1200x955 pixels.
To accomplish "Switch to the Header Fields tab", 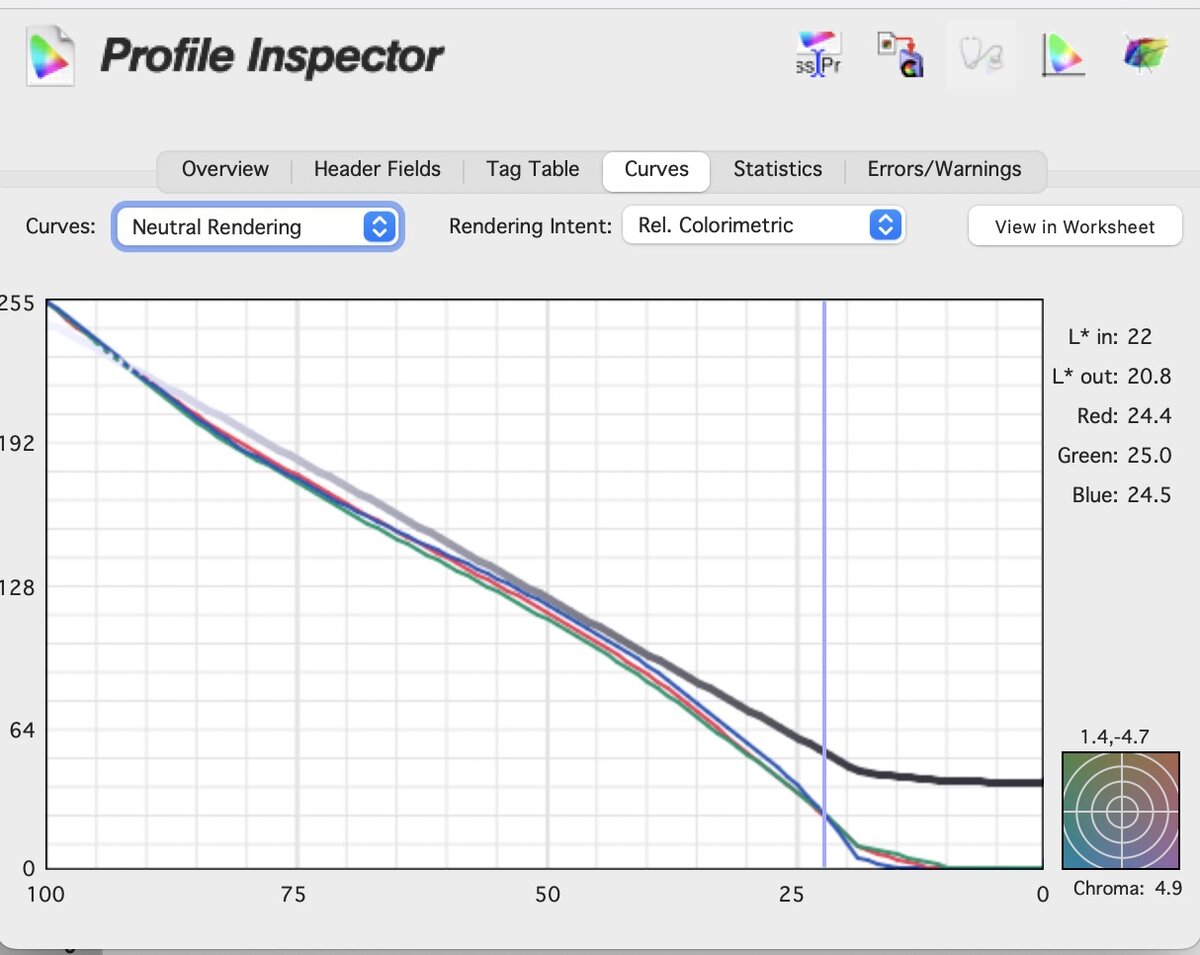I will coord(377,170).
